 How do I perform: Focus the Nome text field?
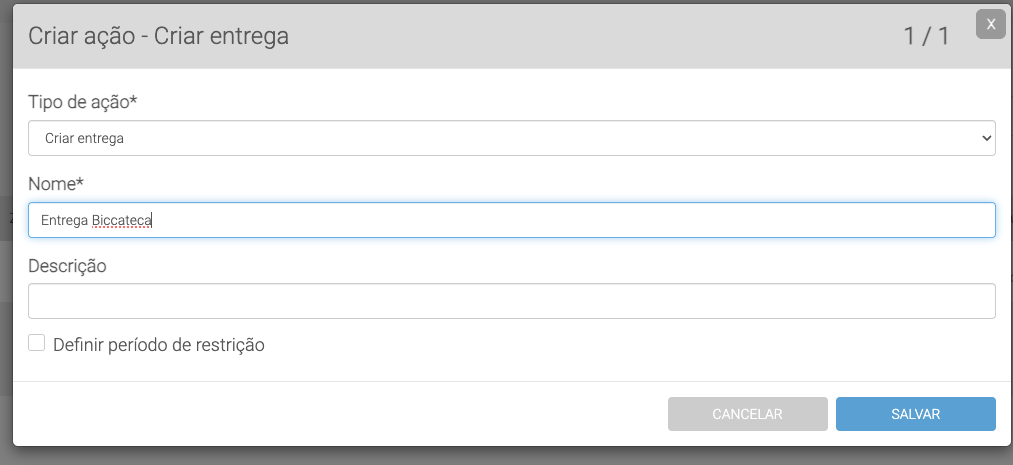510,220
